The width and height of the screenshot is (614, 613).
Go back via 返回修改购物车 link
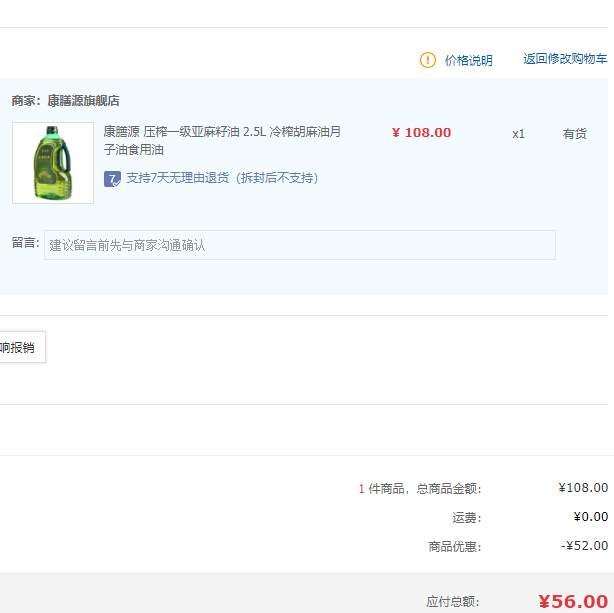pos(565,59)
